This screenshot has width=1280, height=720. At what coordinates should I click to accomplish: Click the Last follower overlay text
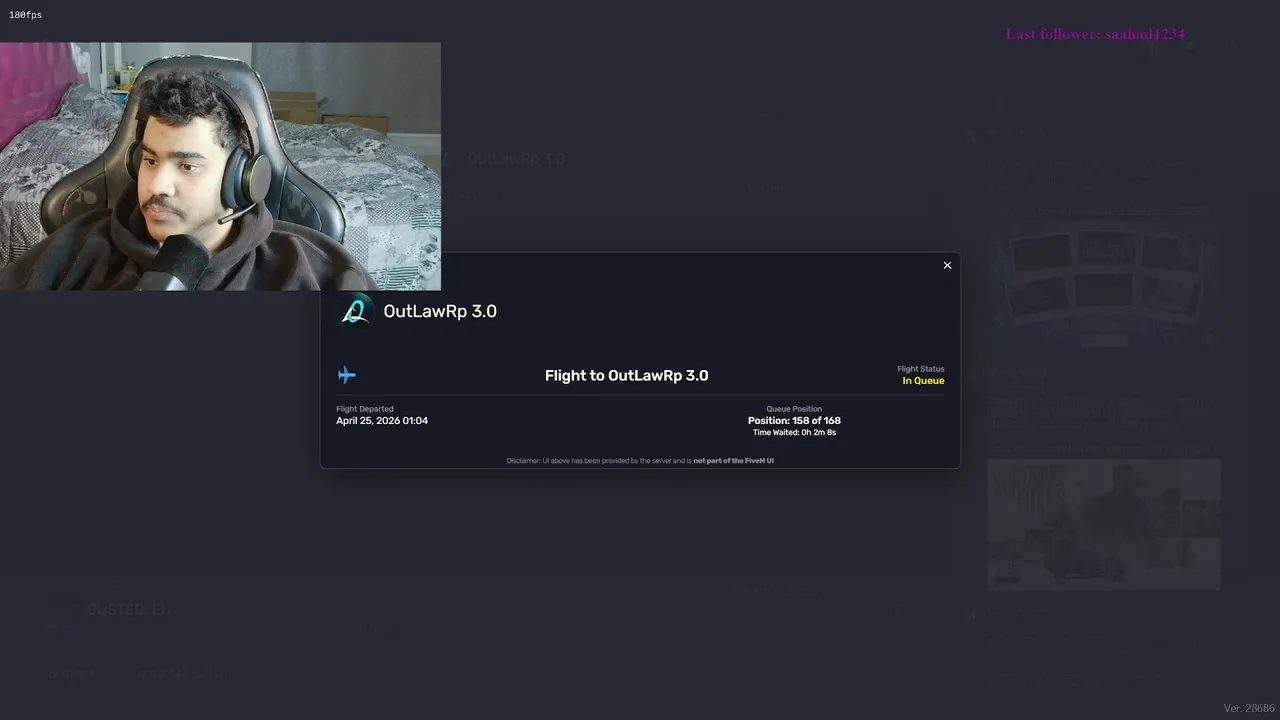[x=1095, y=34]
